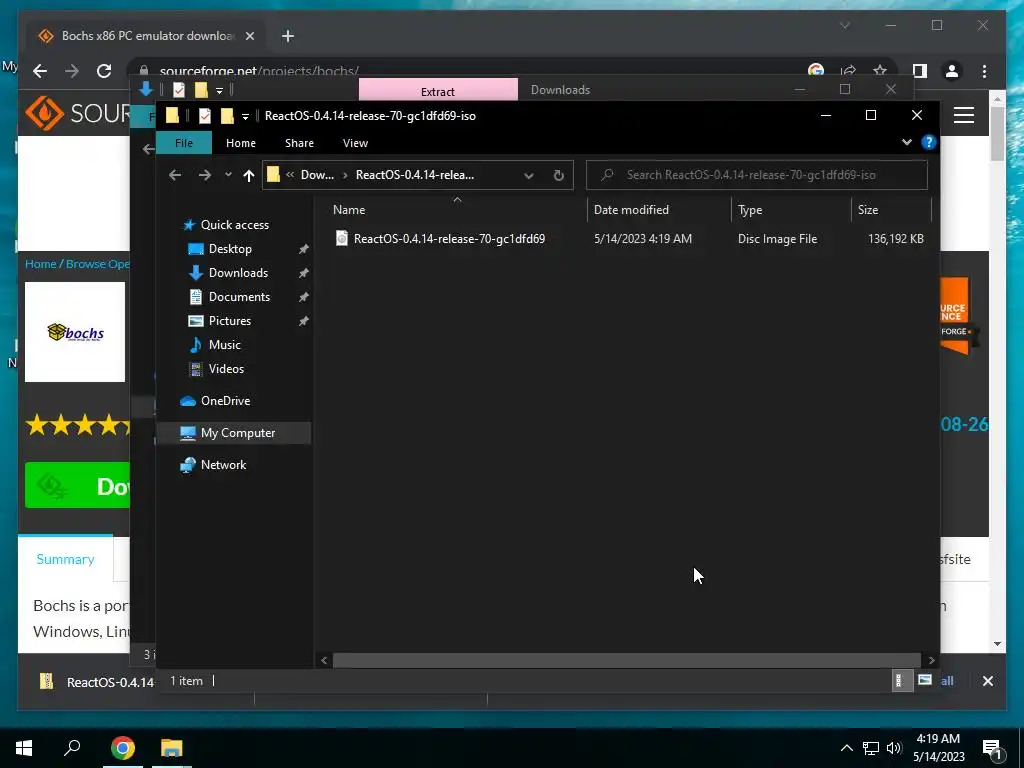Switch to Chrome from the taskbar
This screenshot has width=1024, height=768.
[123, 748]
